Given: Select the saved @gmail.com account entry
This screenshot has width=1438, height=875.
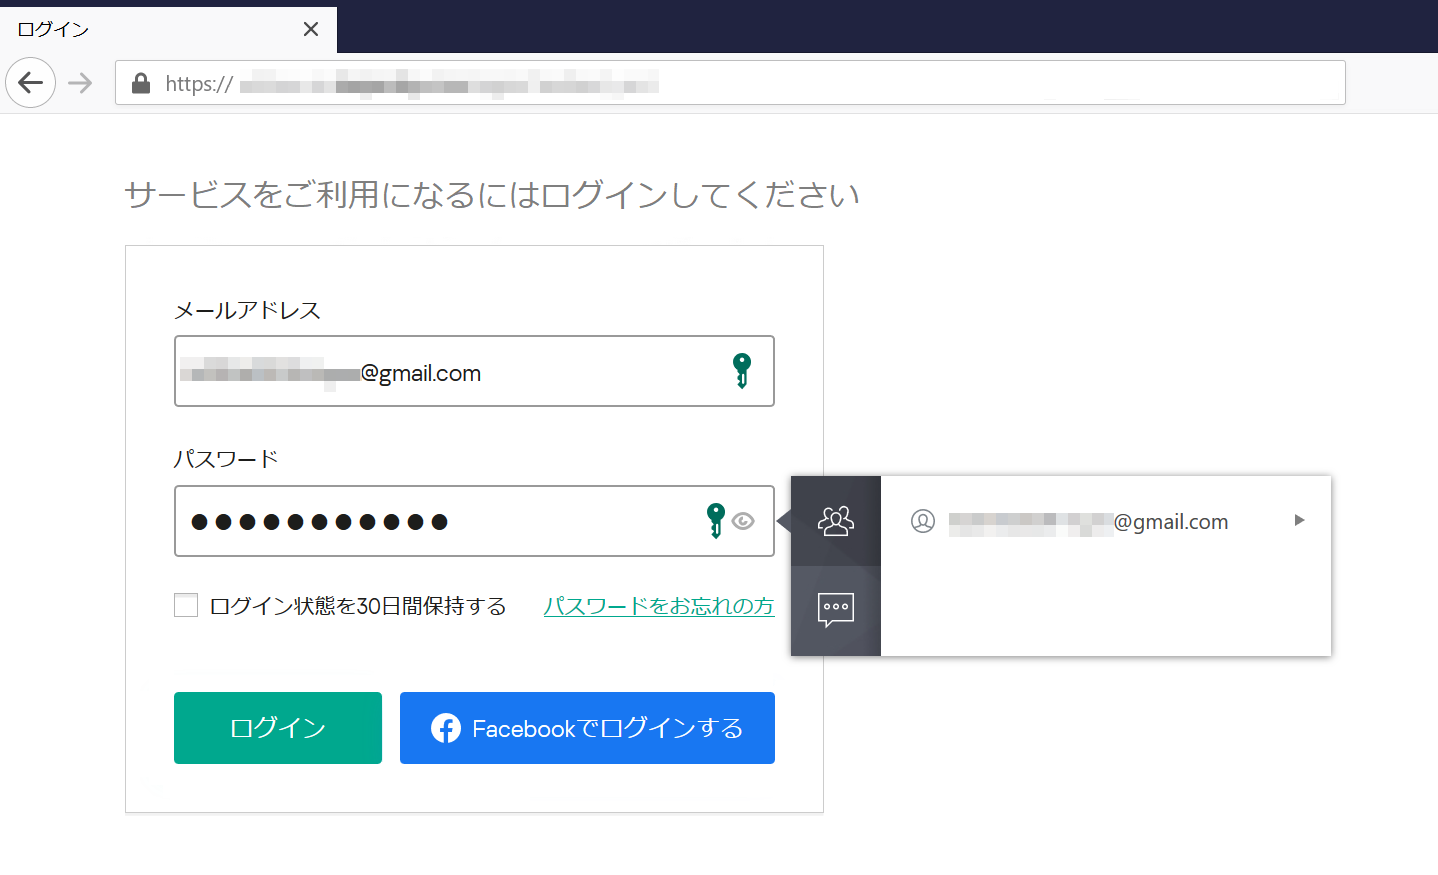Looking at the screenshot, I should (1106, 521).
